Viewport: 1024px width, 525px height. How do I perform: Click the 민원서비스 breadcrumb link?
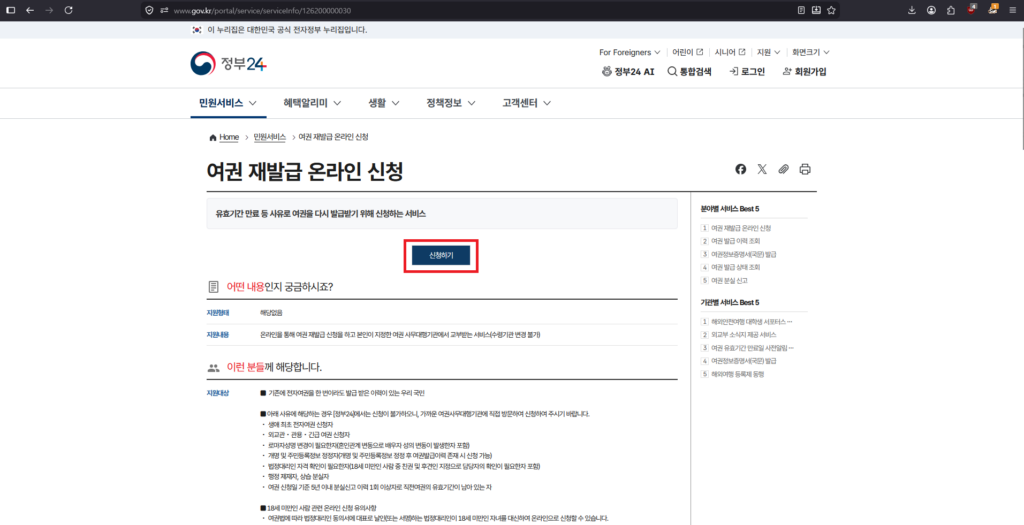tap(270, 137)
